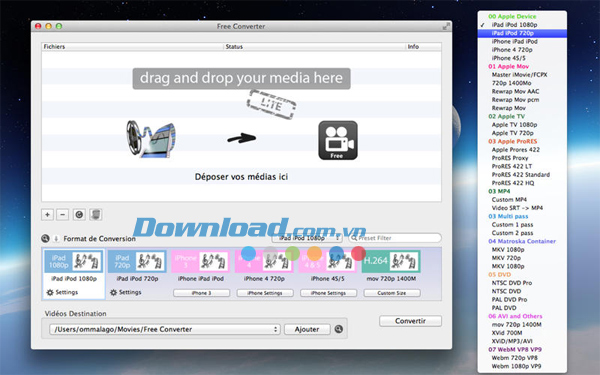Select iPad iPod 720p preset thumbnail
Image resolution: width=600 pixels, height=375 pixels.
tap(137, 261)
